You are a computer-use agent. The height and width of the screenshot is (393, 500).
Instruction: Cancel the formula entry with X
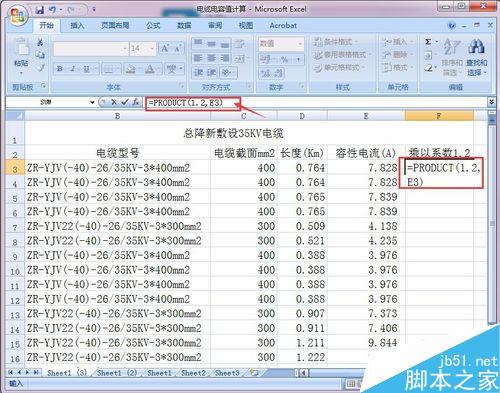point(114,102)
